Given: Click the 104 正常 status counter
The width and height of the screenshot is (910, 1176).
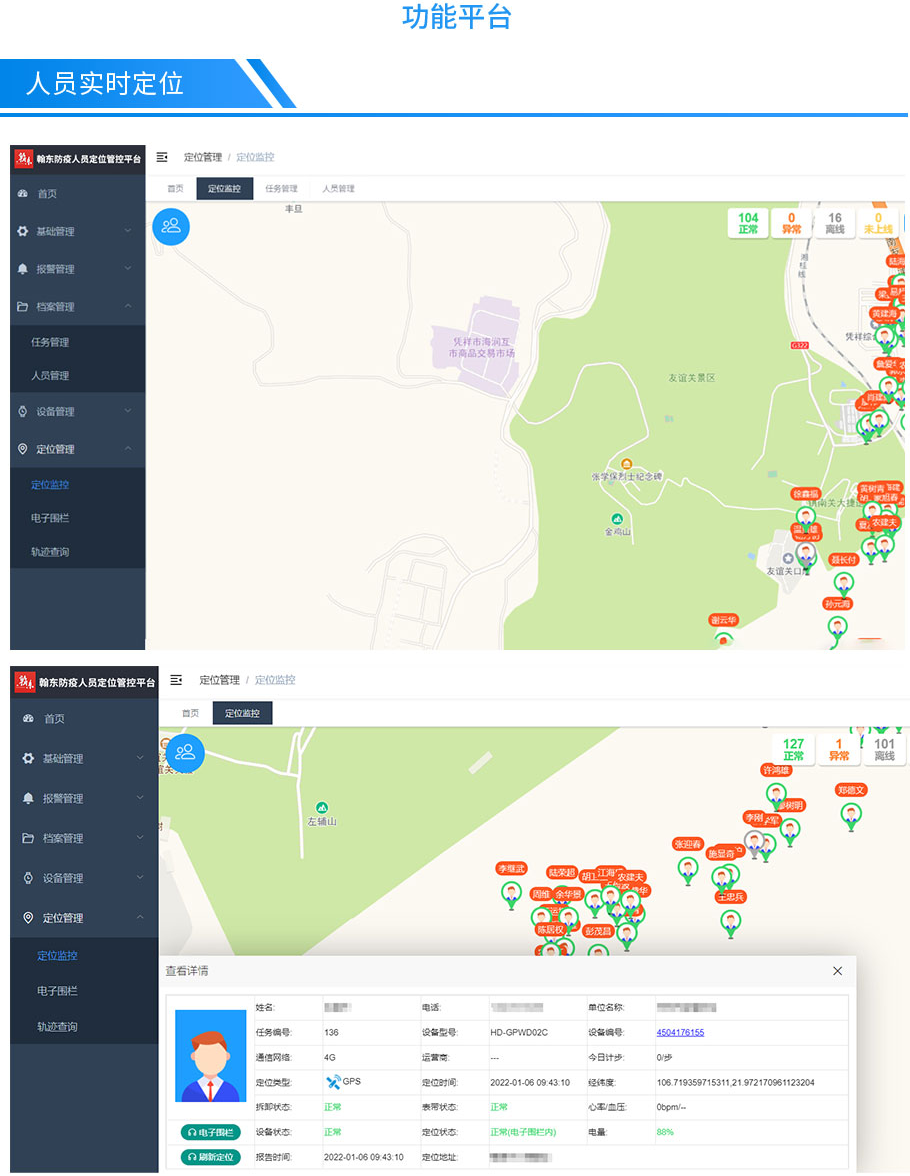Looking at the screenshot, I should pyautogui.click(x=748, y=223).
